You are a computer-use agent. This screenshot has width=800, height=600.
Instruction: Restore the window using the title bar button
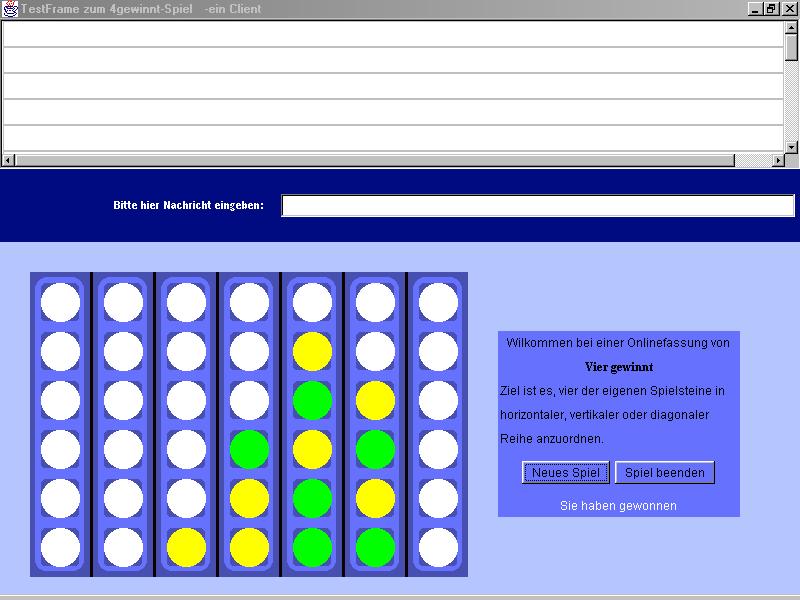[x=771, y=9]
